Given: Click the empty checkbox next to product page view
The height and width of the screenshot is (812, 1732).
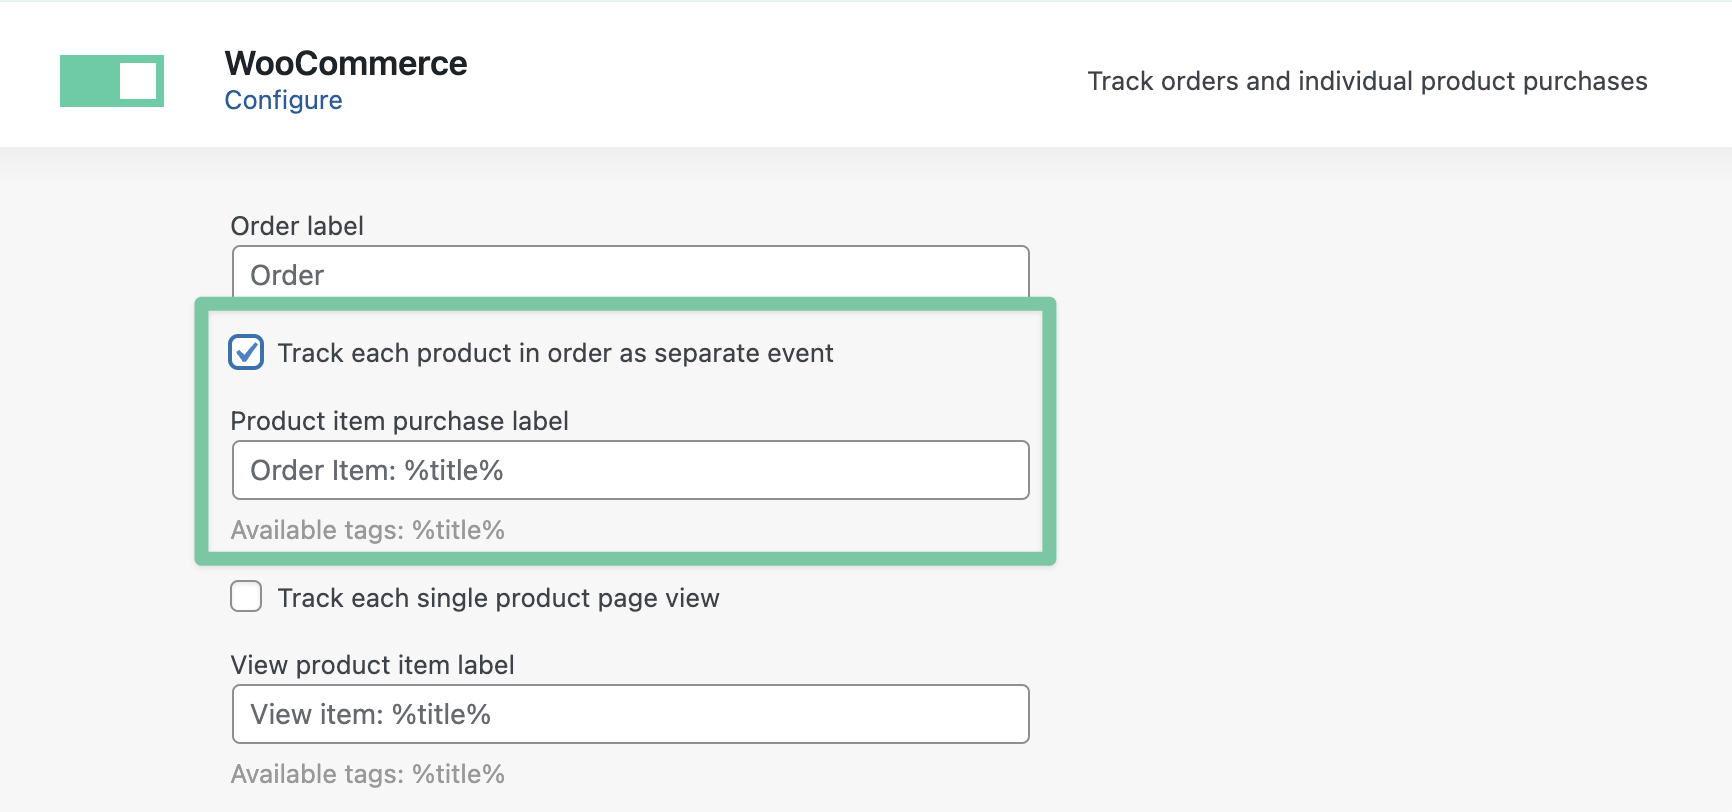Looking at the screenshot, I should tap(245, 596).
